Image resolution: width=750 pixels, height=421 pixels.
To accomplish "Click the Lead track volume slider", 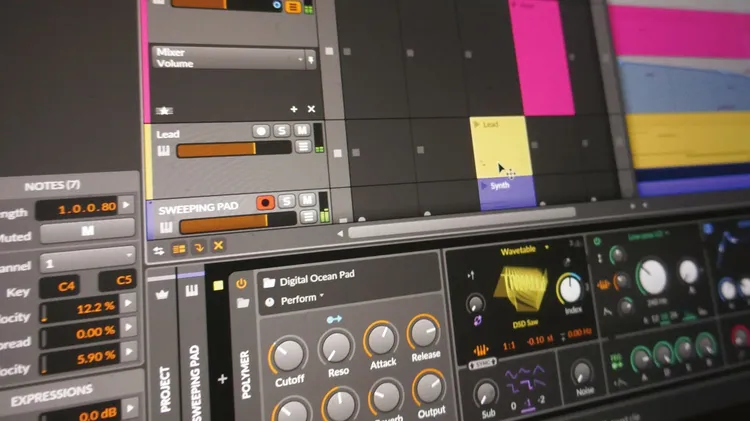I will click(234, 150).
